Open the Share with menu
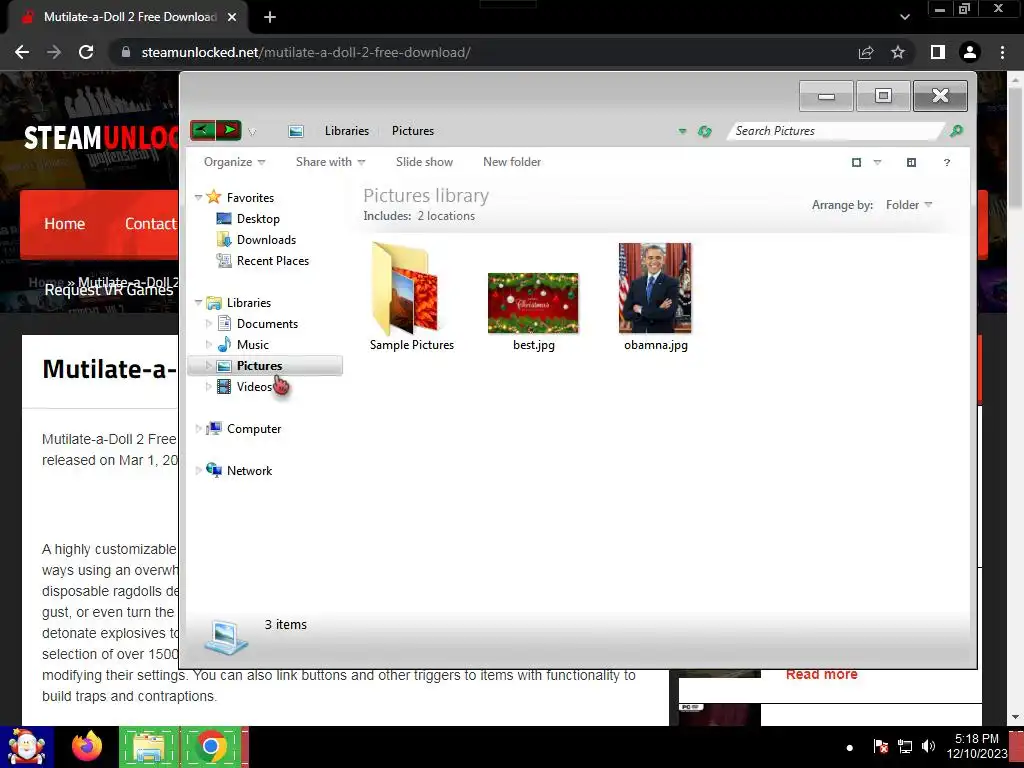This screenshot has height=768, width=1024. point(330,162)
